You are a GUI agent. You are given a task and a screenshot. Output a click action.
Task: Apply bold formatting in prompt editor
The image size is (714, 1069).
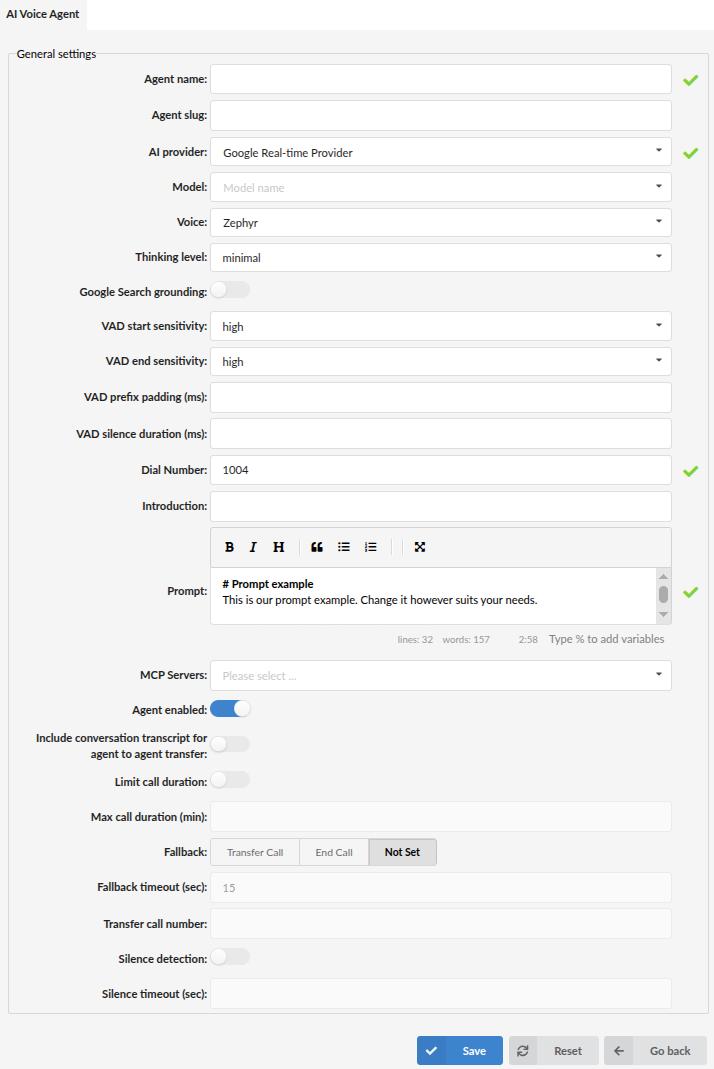(229, 547)
